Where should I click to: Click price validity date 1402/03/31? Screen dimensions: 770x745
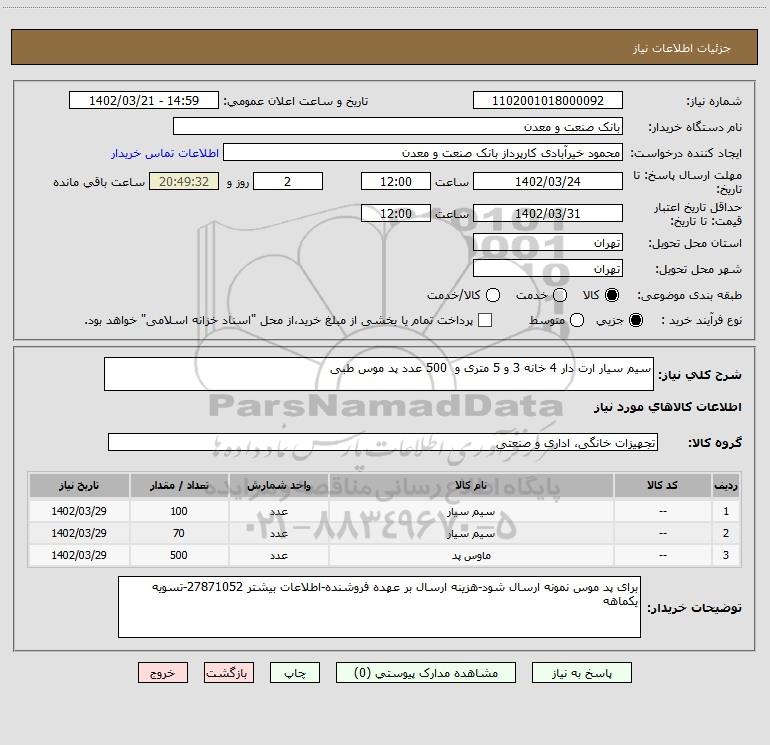tap(548, 214)
